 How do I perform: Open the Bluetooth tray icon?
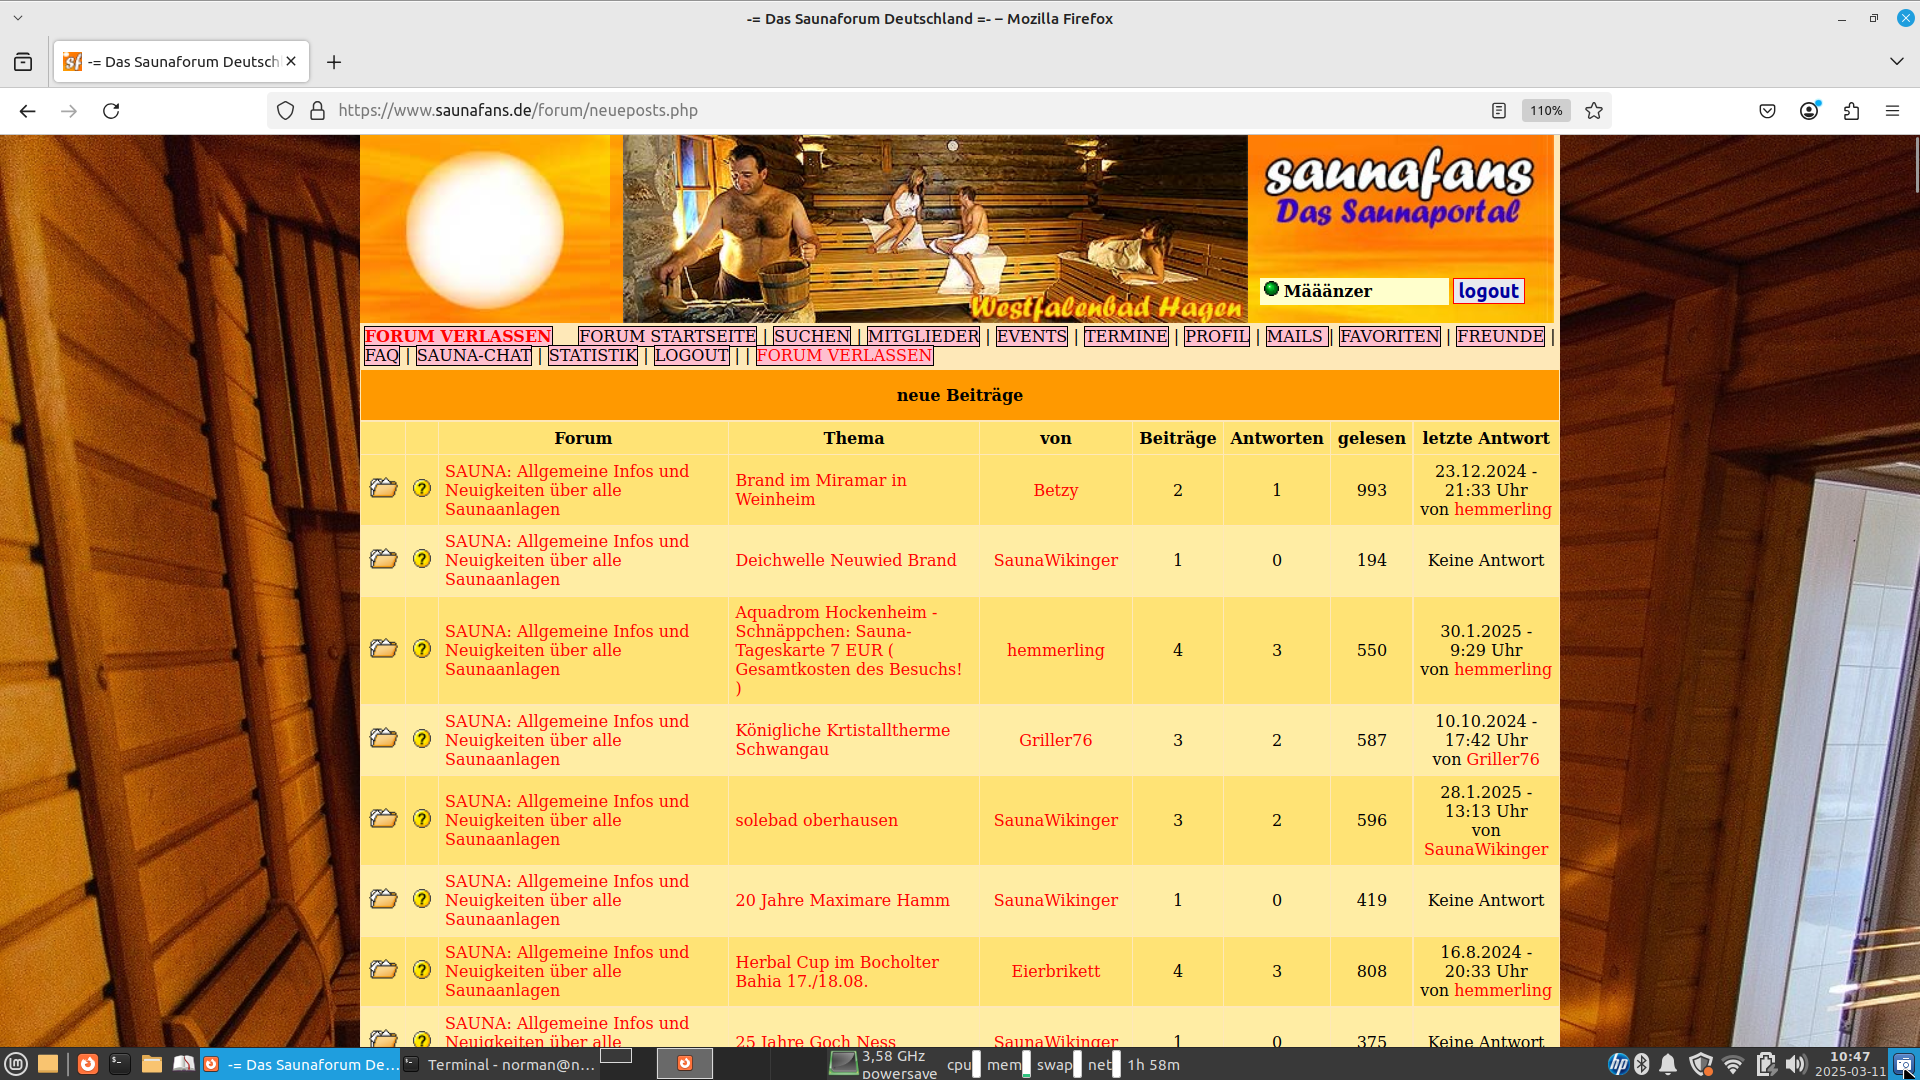click(1641, 1064)
